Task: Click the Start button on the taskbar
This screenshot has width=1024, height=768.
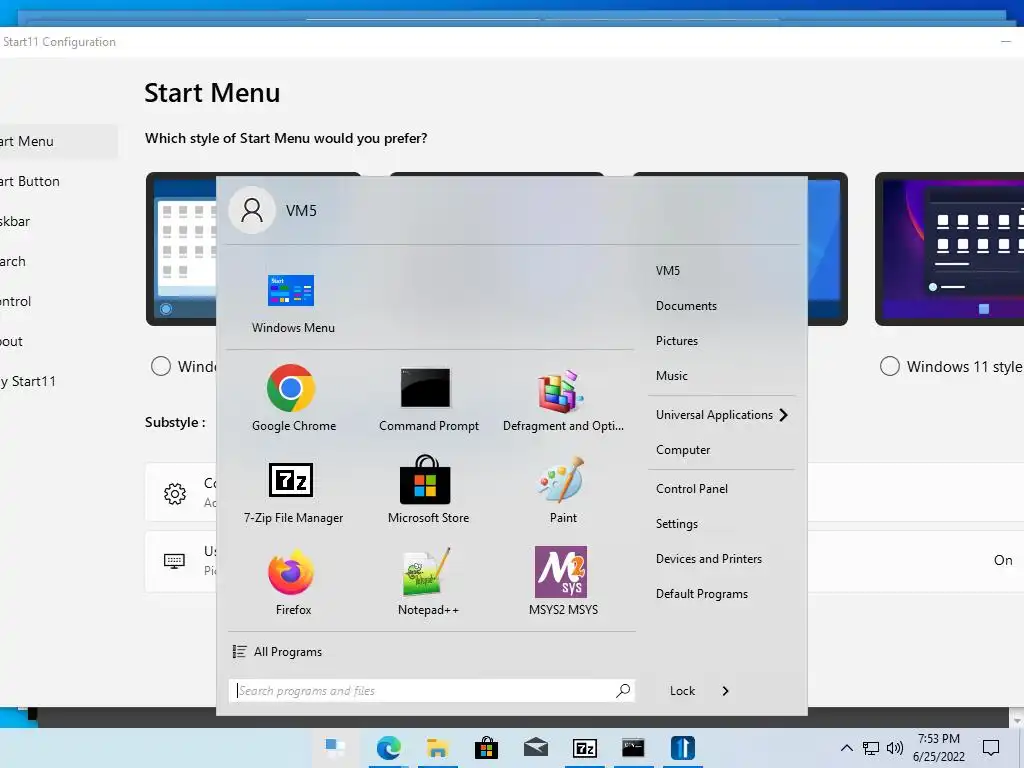Action: click(336, 747)
